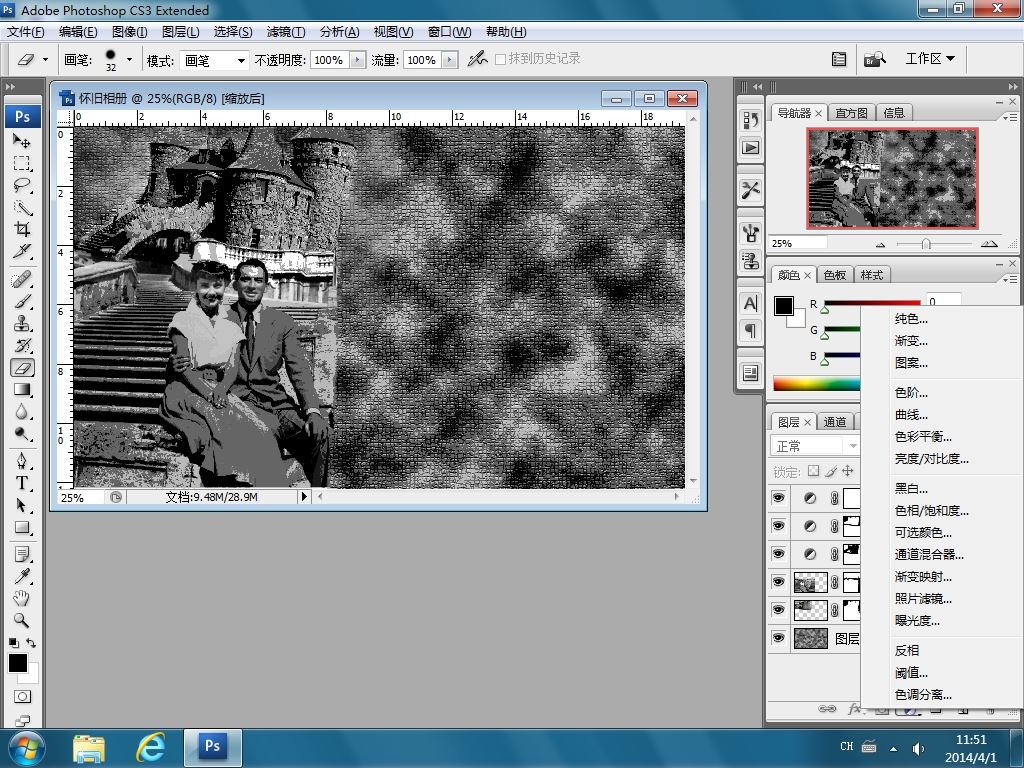Select the Hand tool

(x=21, y=598)
